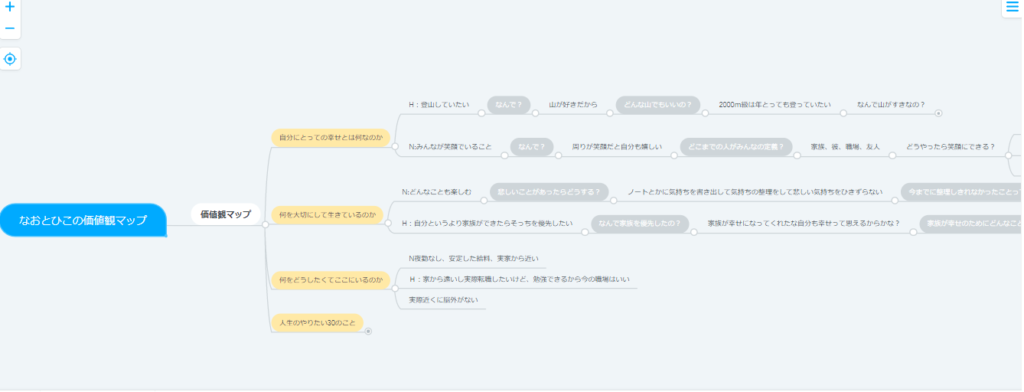Select the 価値観マップ node
The height and width of the screenshot is (392, 1024).
(x=225, y=214)
